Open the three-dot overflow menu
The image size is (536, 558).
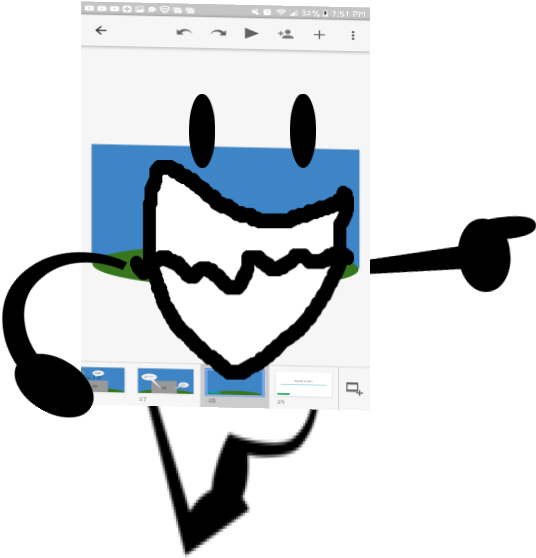(x=353, y=35)
